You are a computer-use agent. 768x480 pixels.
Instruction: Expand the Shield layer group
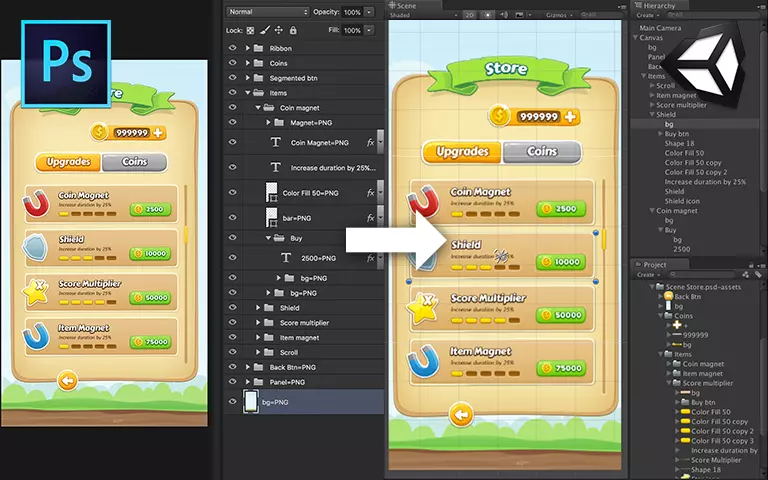257,308
